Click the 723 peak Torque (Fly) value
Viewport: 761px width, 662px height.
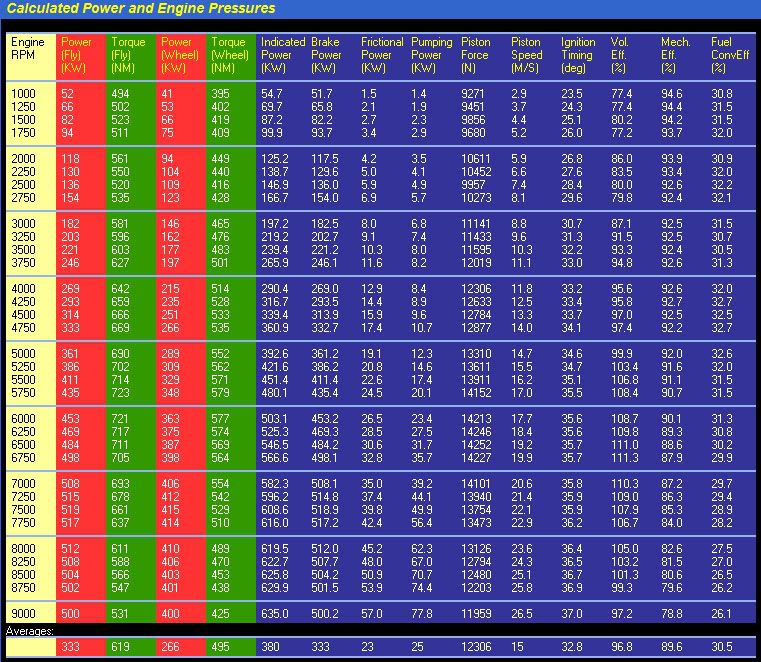pyautogui.click(x=119, y=393)
